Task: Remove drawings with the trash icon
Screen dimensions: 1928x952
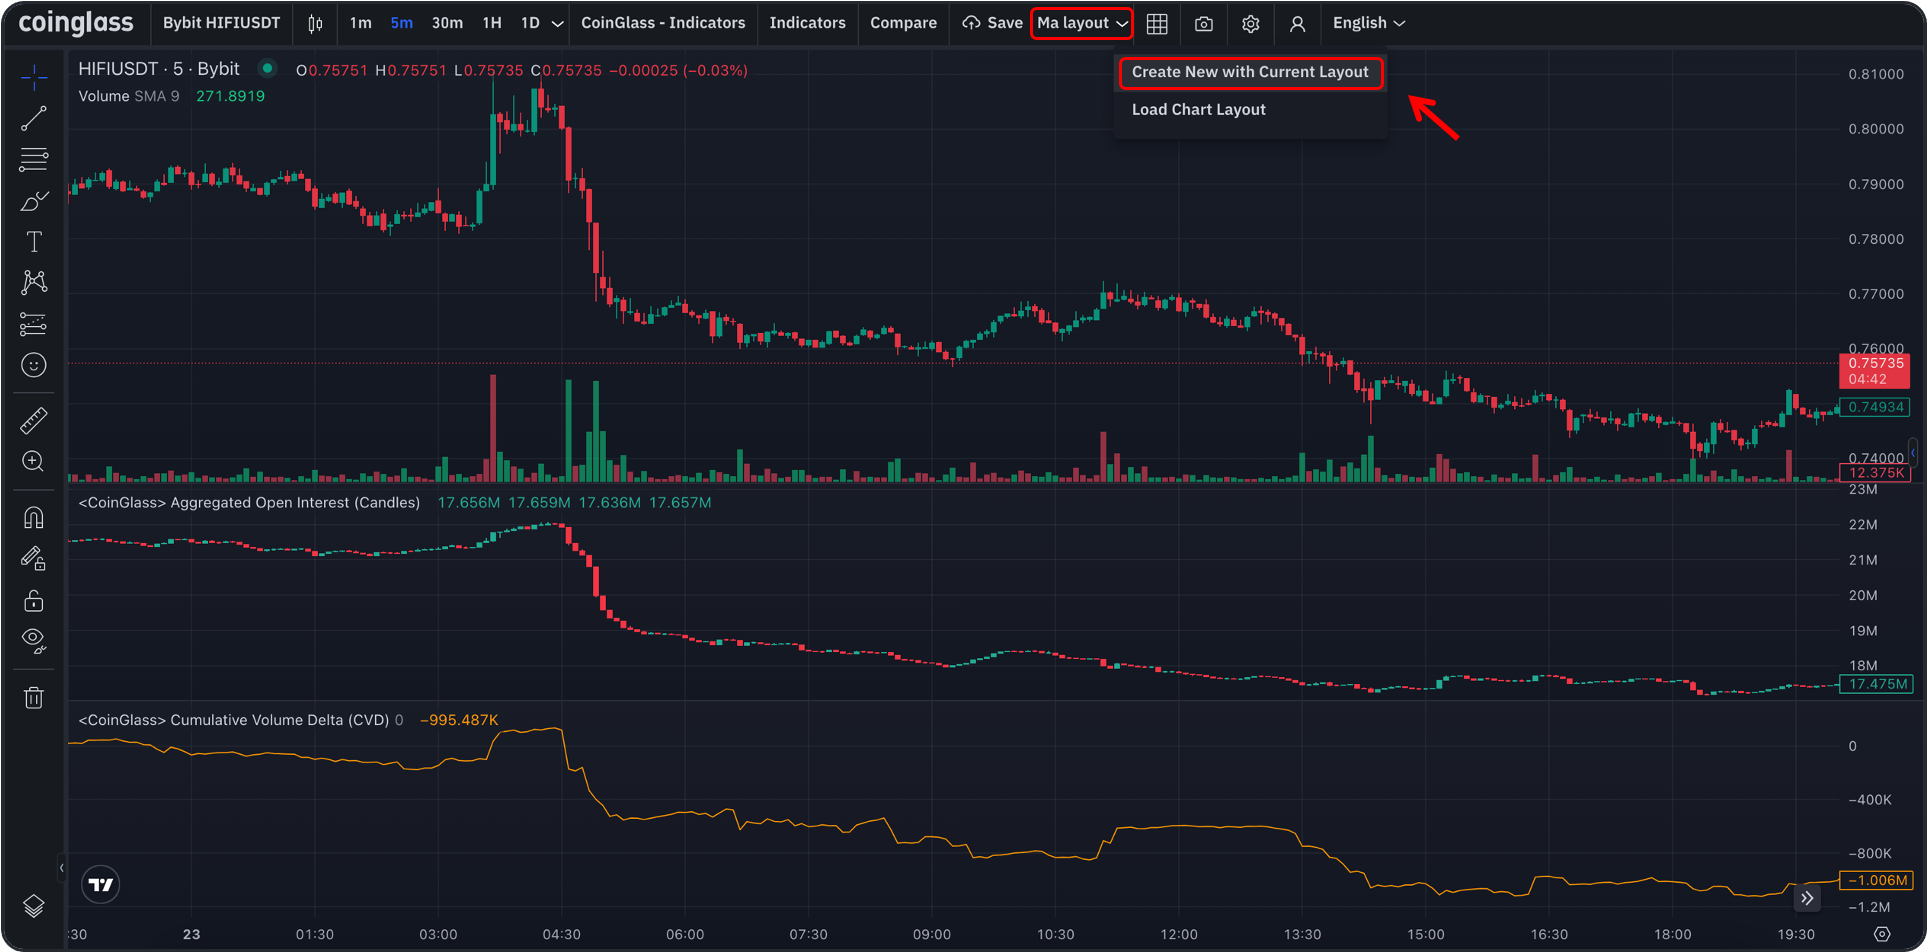Action: [34, 697]
